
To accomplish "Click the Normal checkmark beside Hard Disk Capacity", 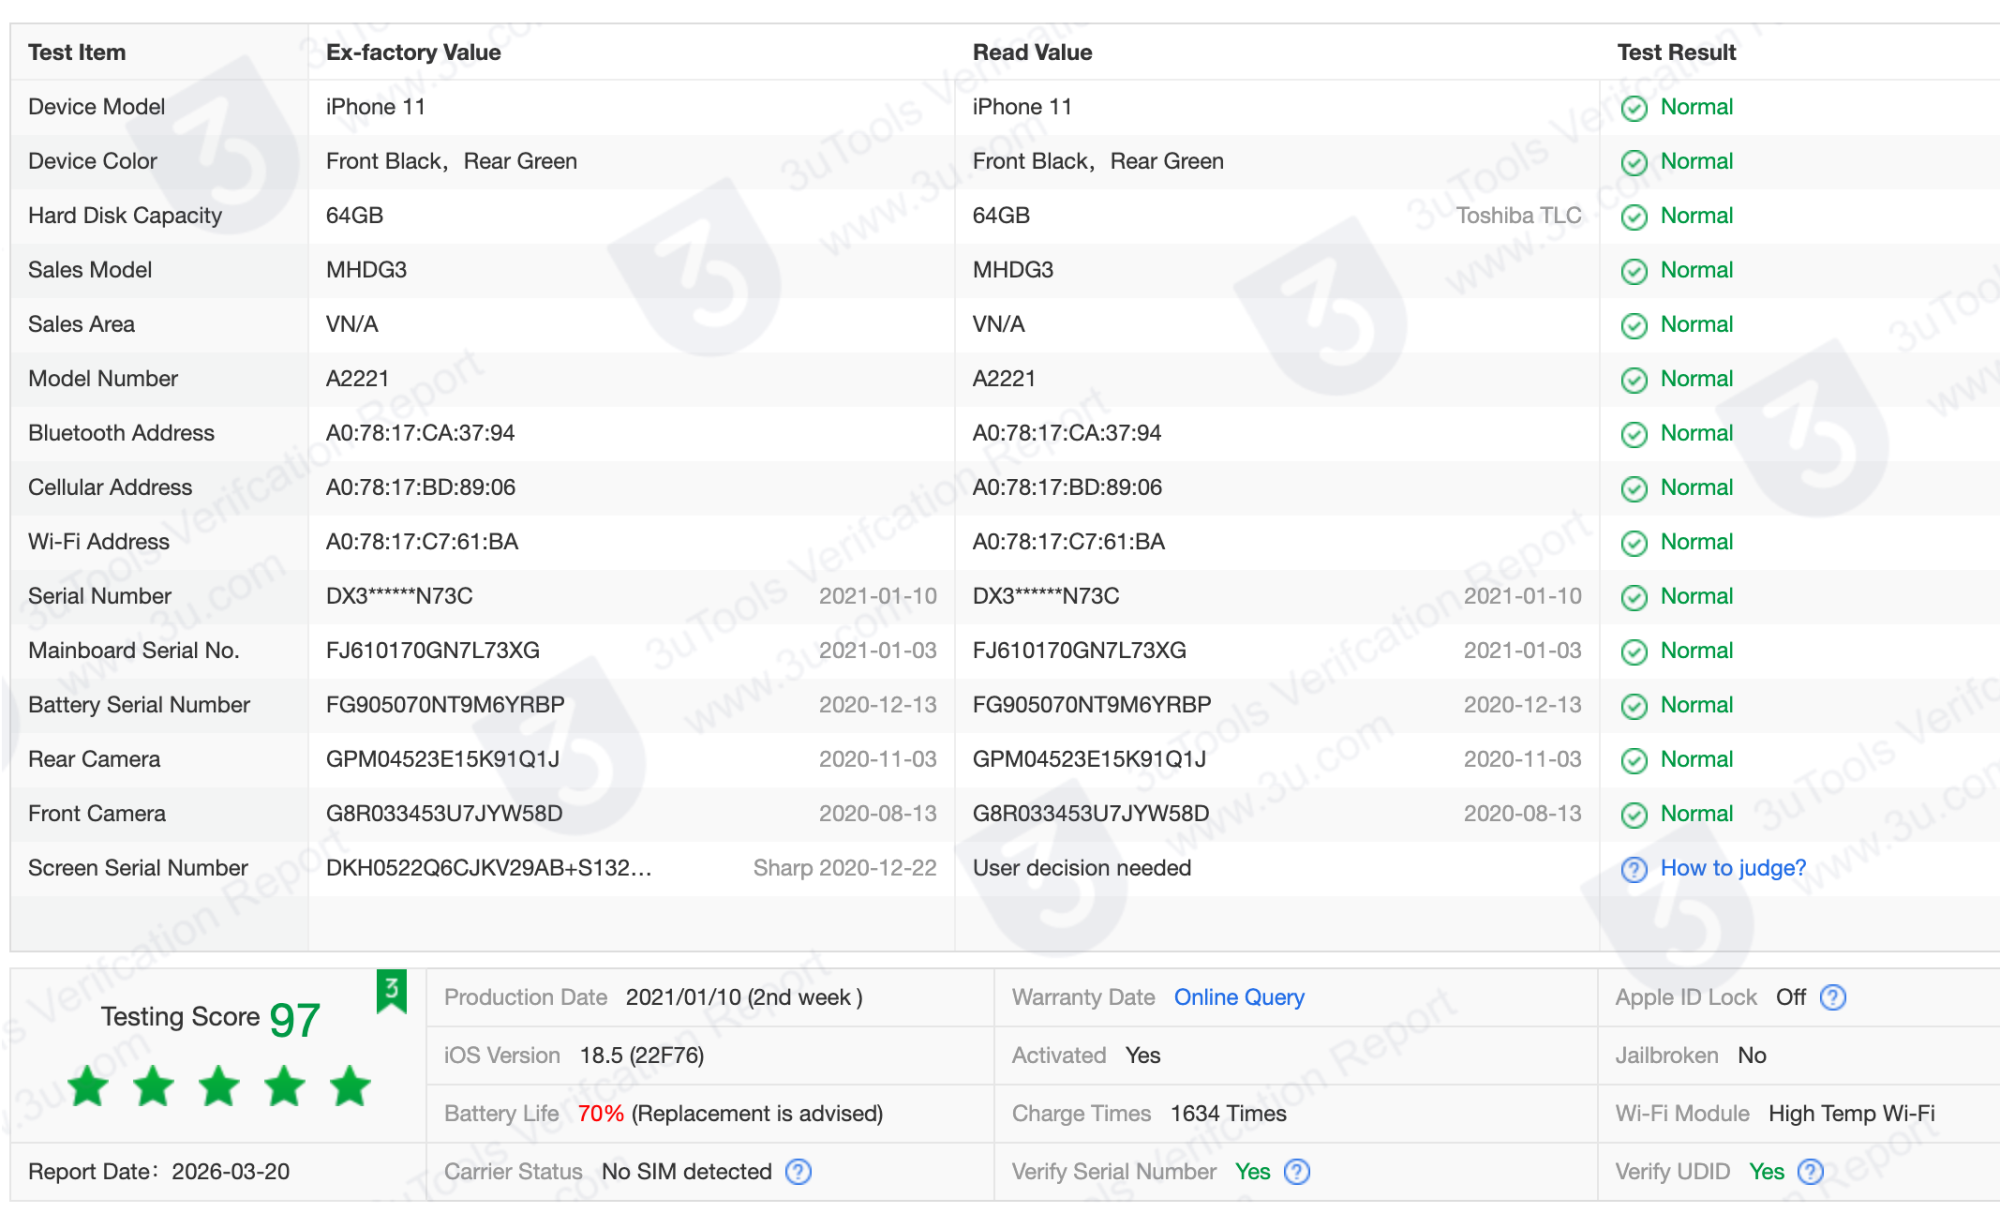I will [x=1634, y=215].
